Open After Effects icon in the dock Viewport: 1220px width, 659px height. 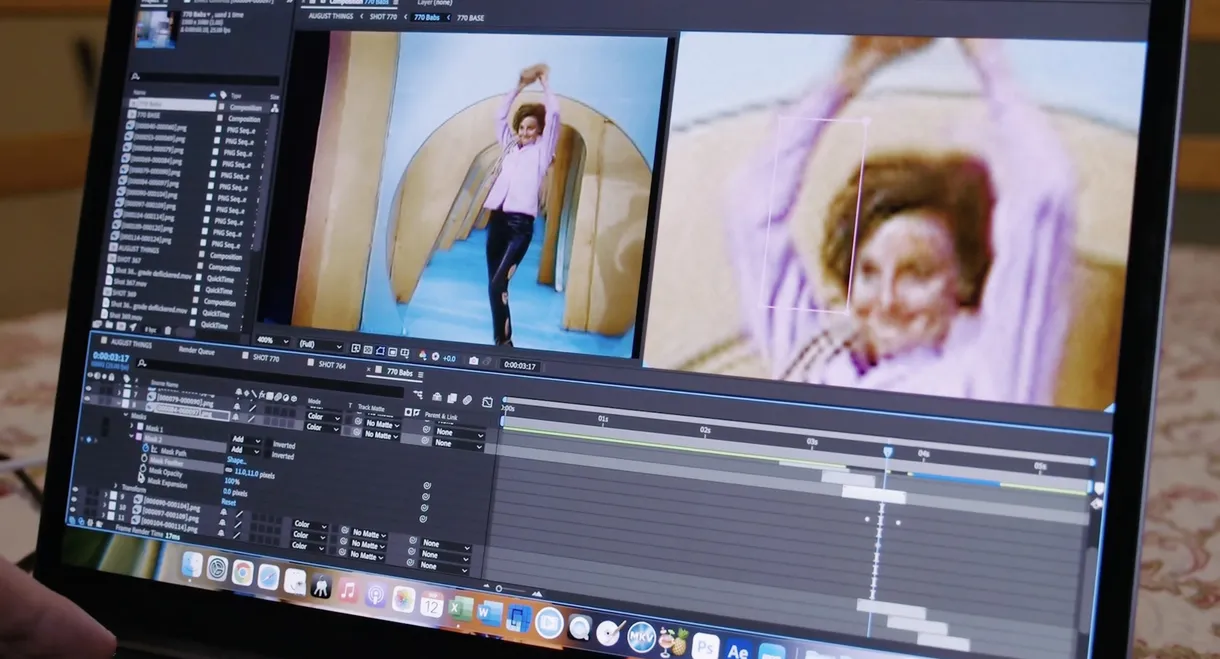(x=738, y=650)
